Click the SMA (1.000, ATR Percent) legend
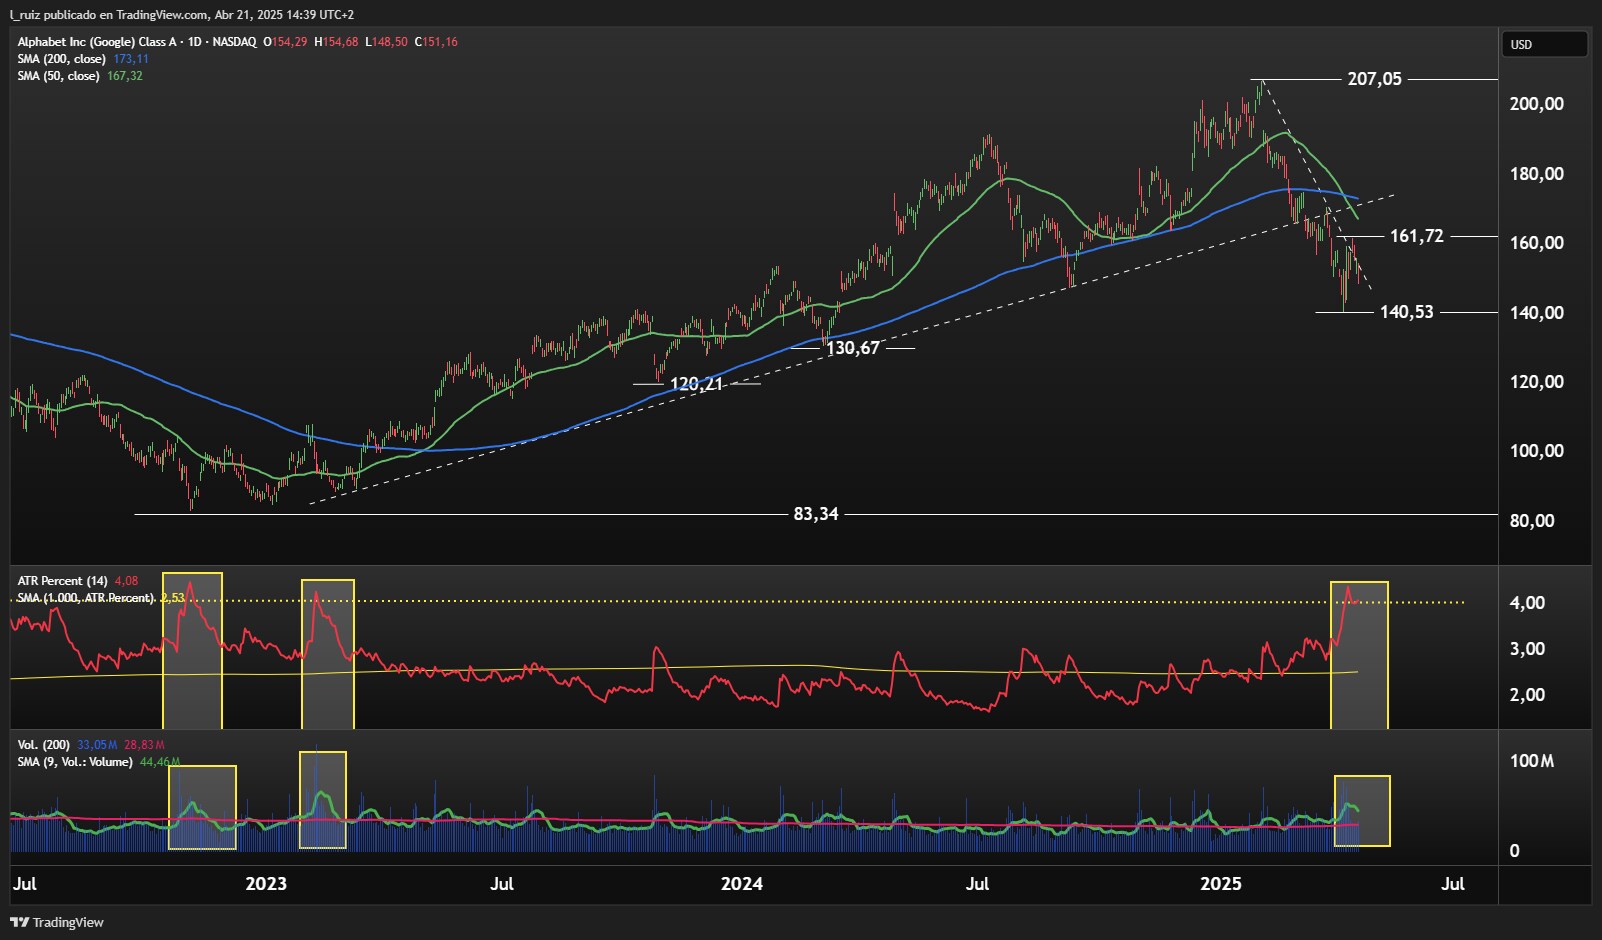This screenshot has width=1602, height=940. pos(86,598)
